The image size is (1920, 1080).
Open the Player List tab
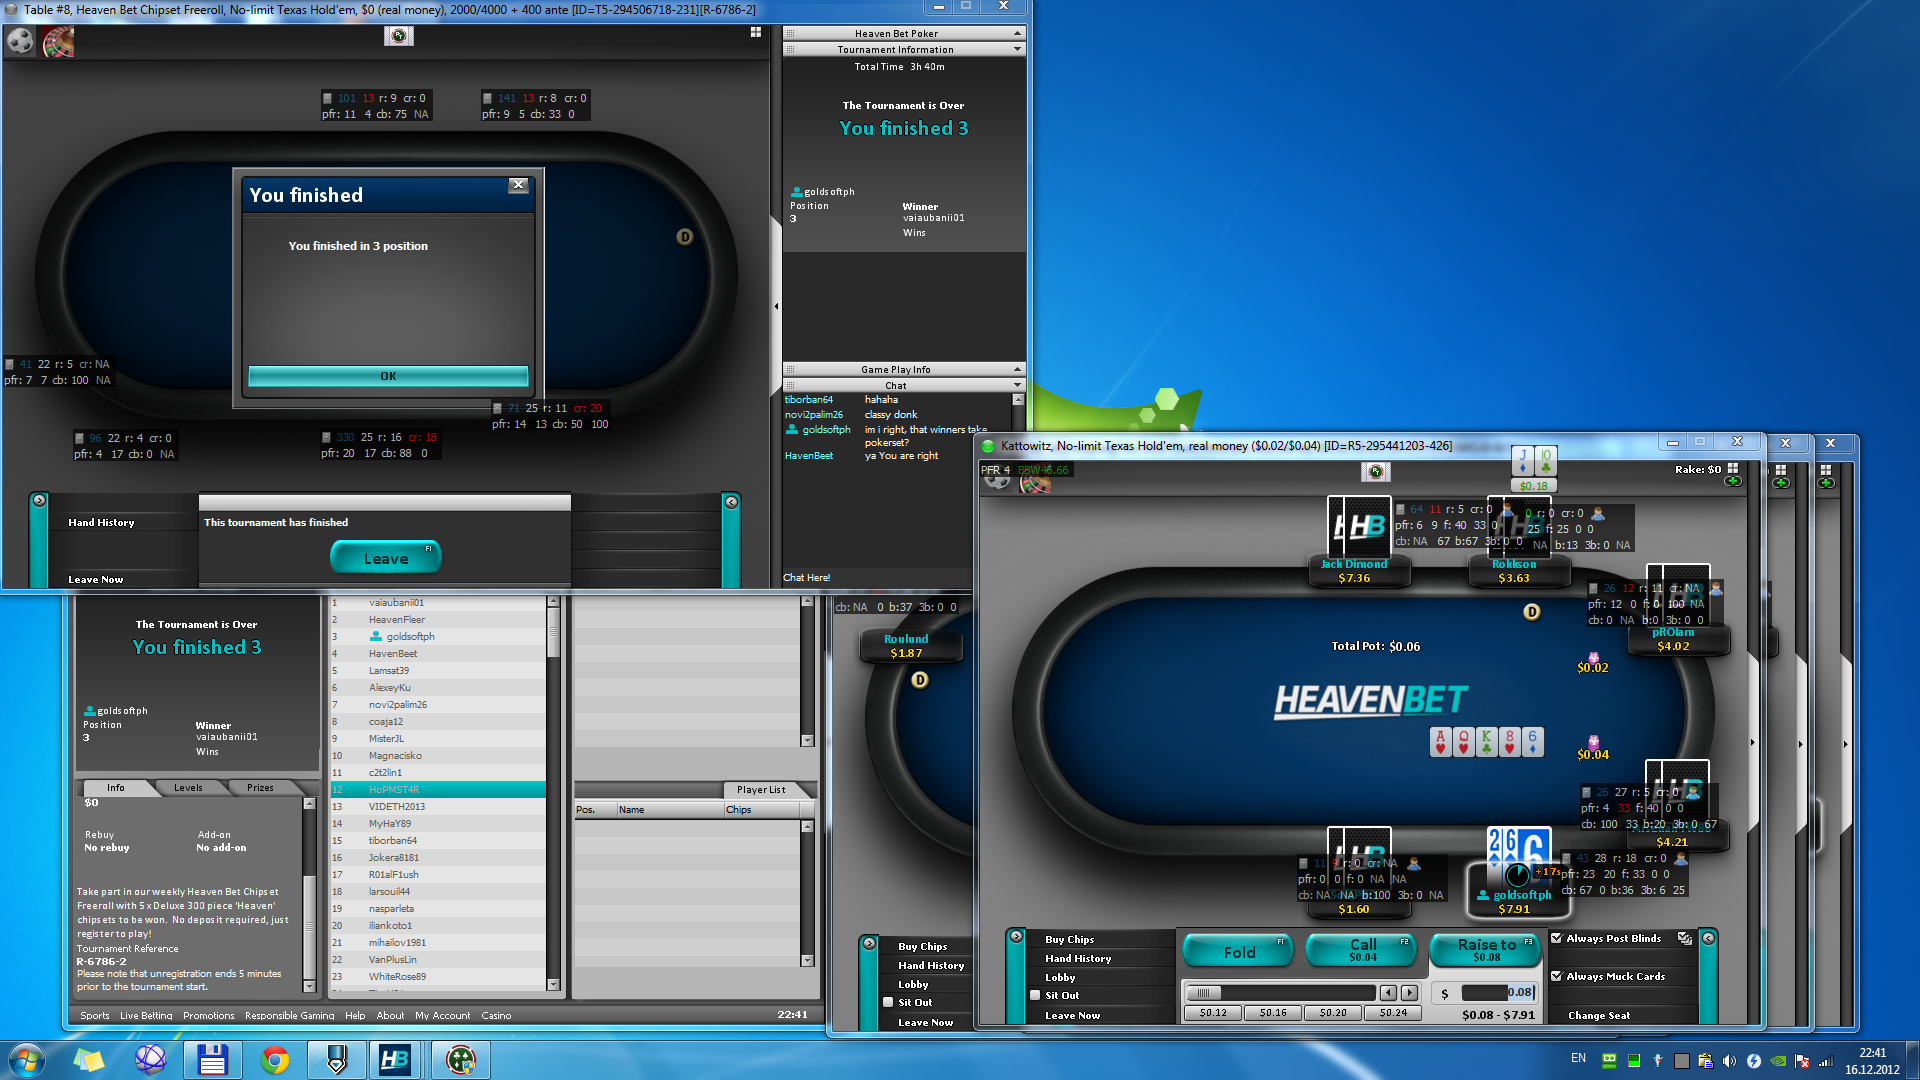point(761,790)
